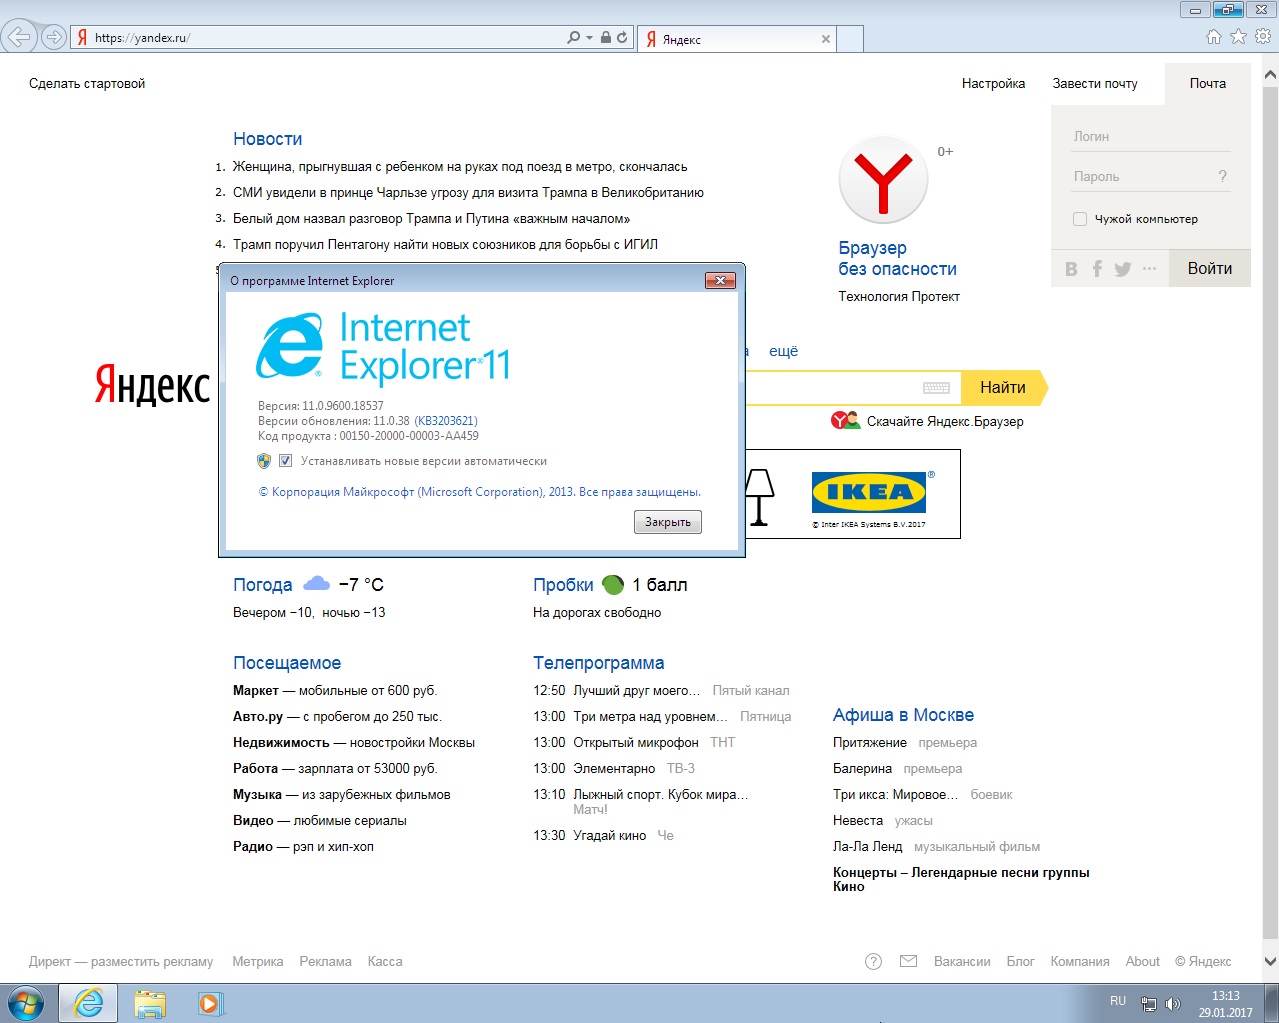Viewport: 1279px width, 1023px height.
Task: Click the RU language indicator
Action: point(1118,1001)
